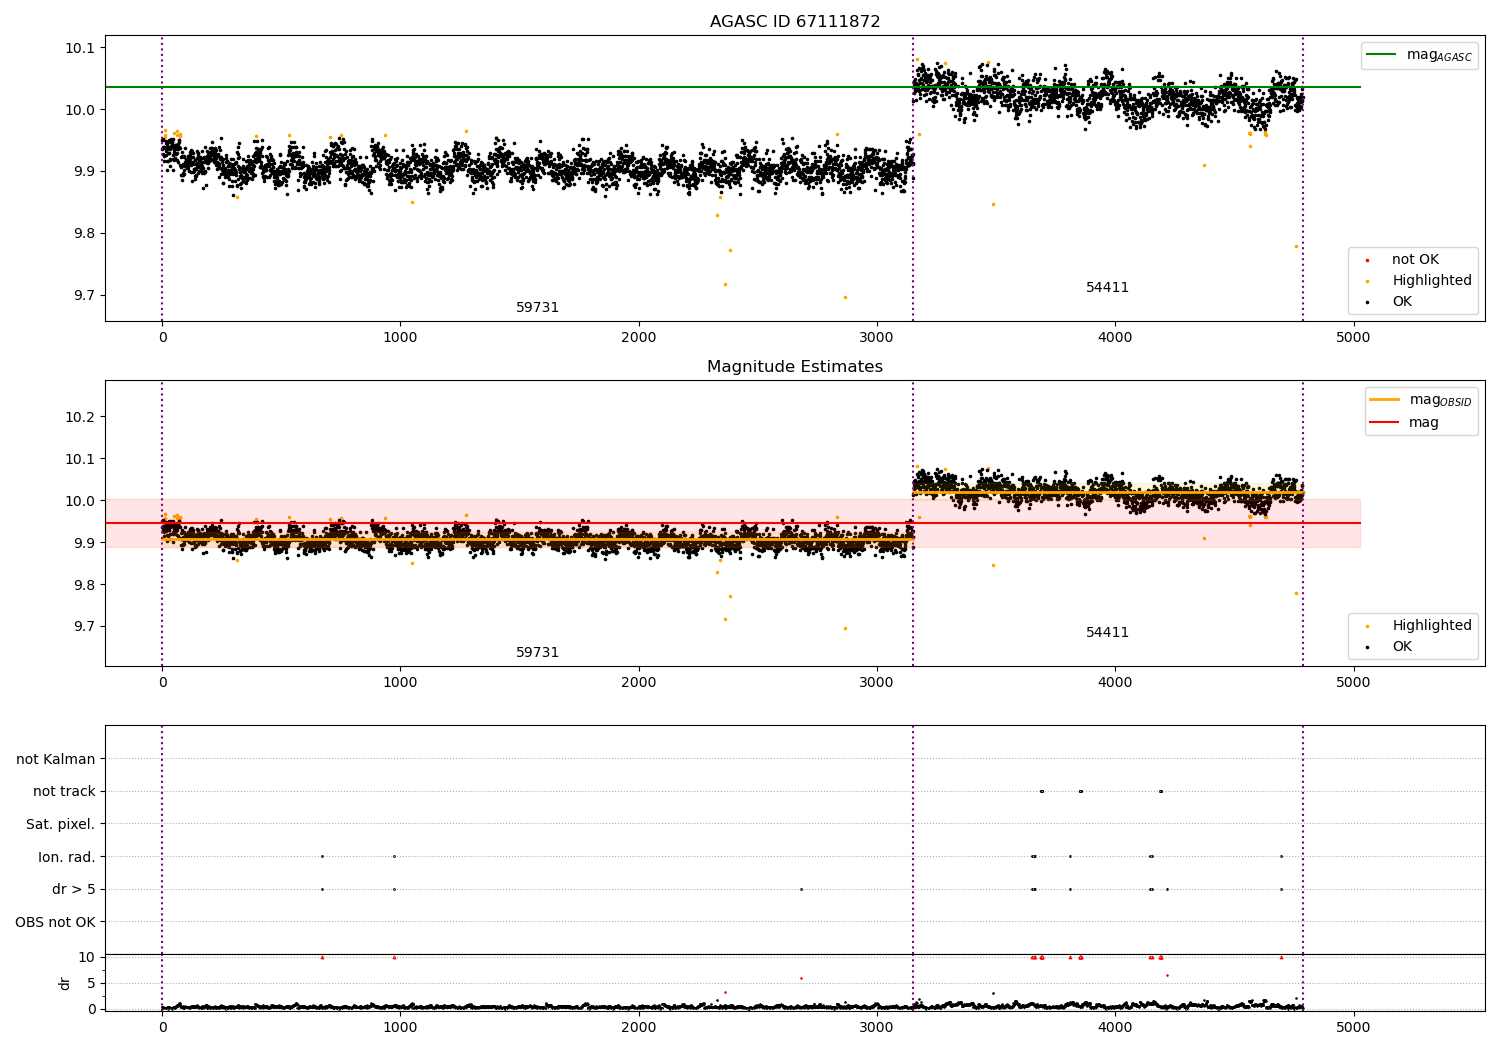Click the 3000 x-tick label in the top plot
The height and width of the screenshot is (1050, 1500).
877,337
